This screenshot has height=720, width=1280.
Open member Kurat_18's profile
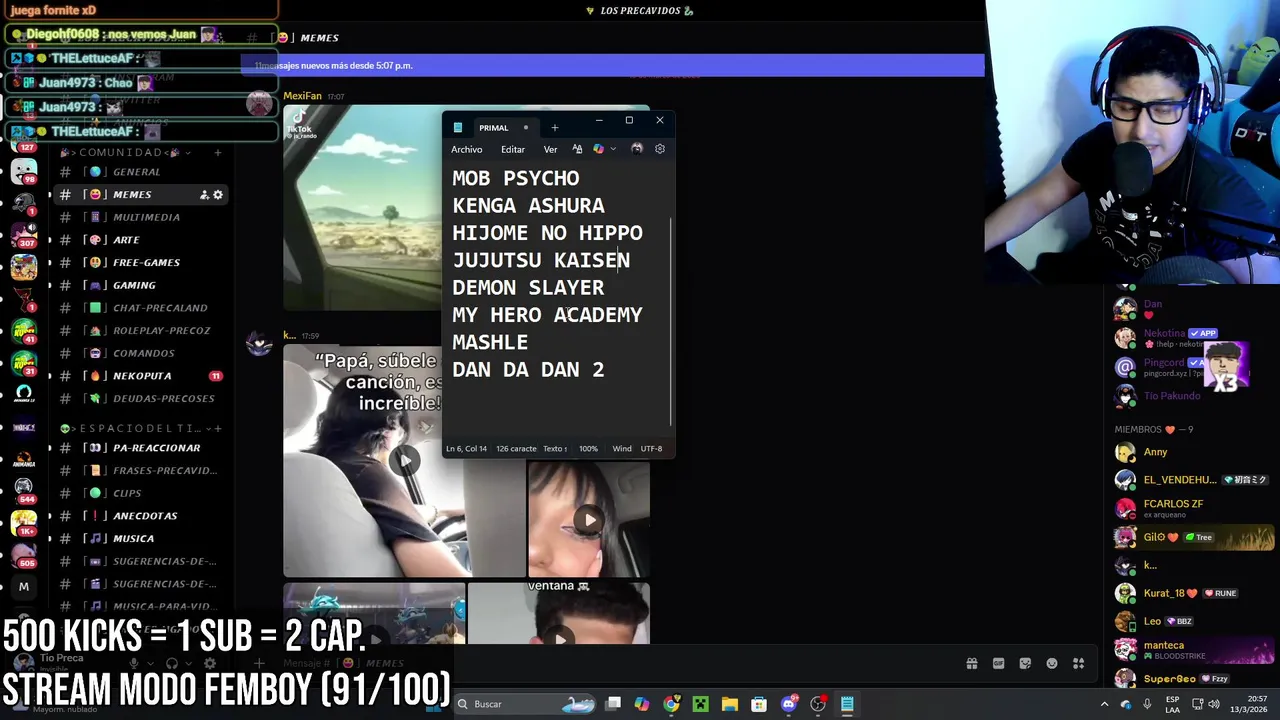click(1193, 593)
